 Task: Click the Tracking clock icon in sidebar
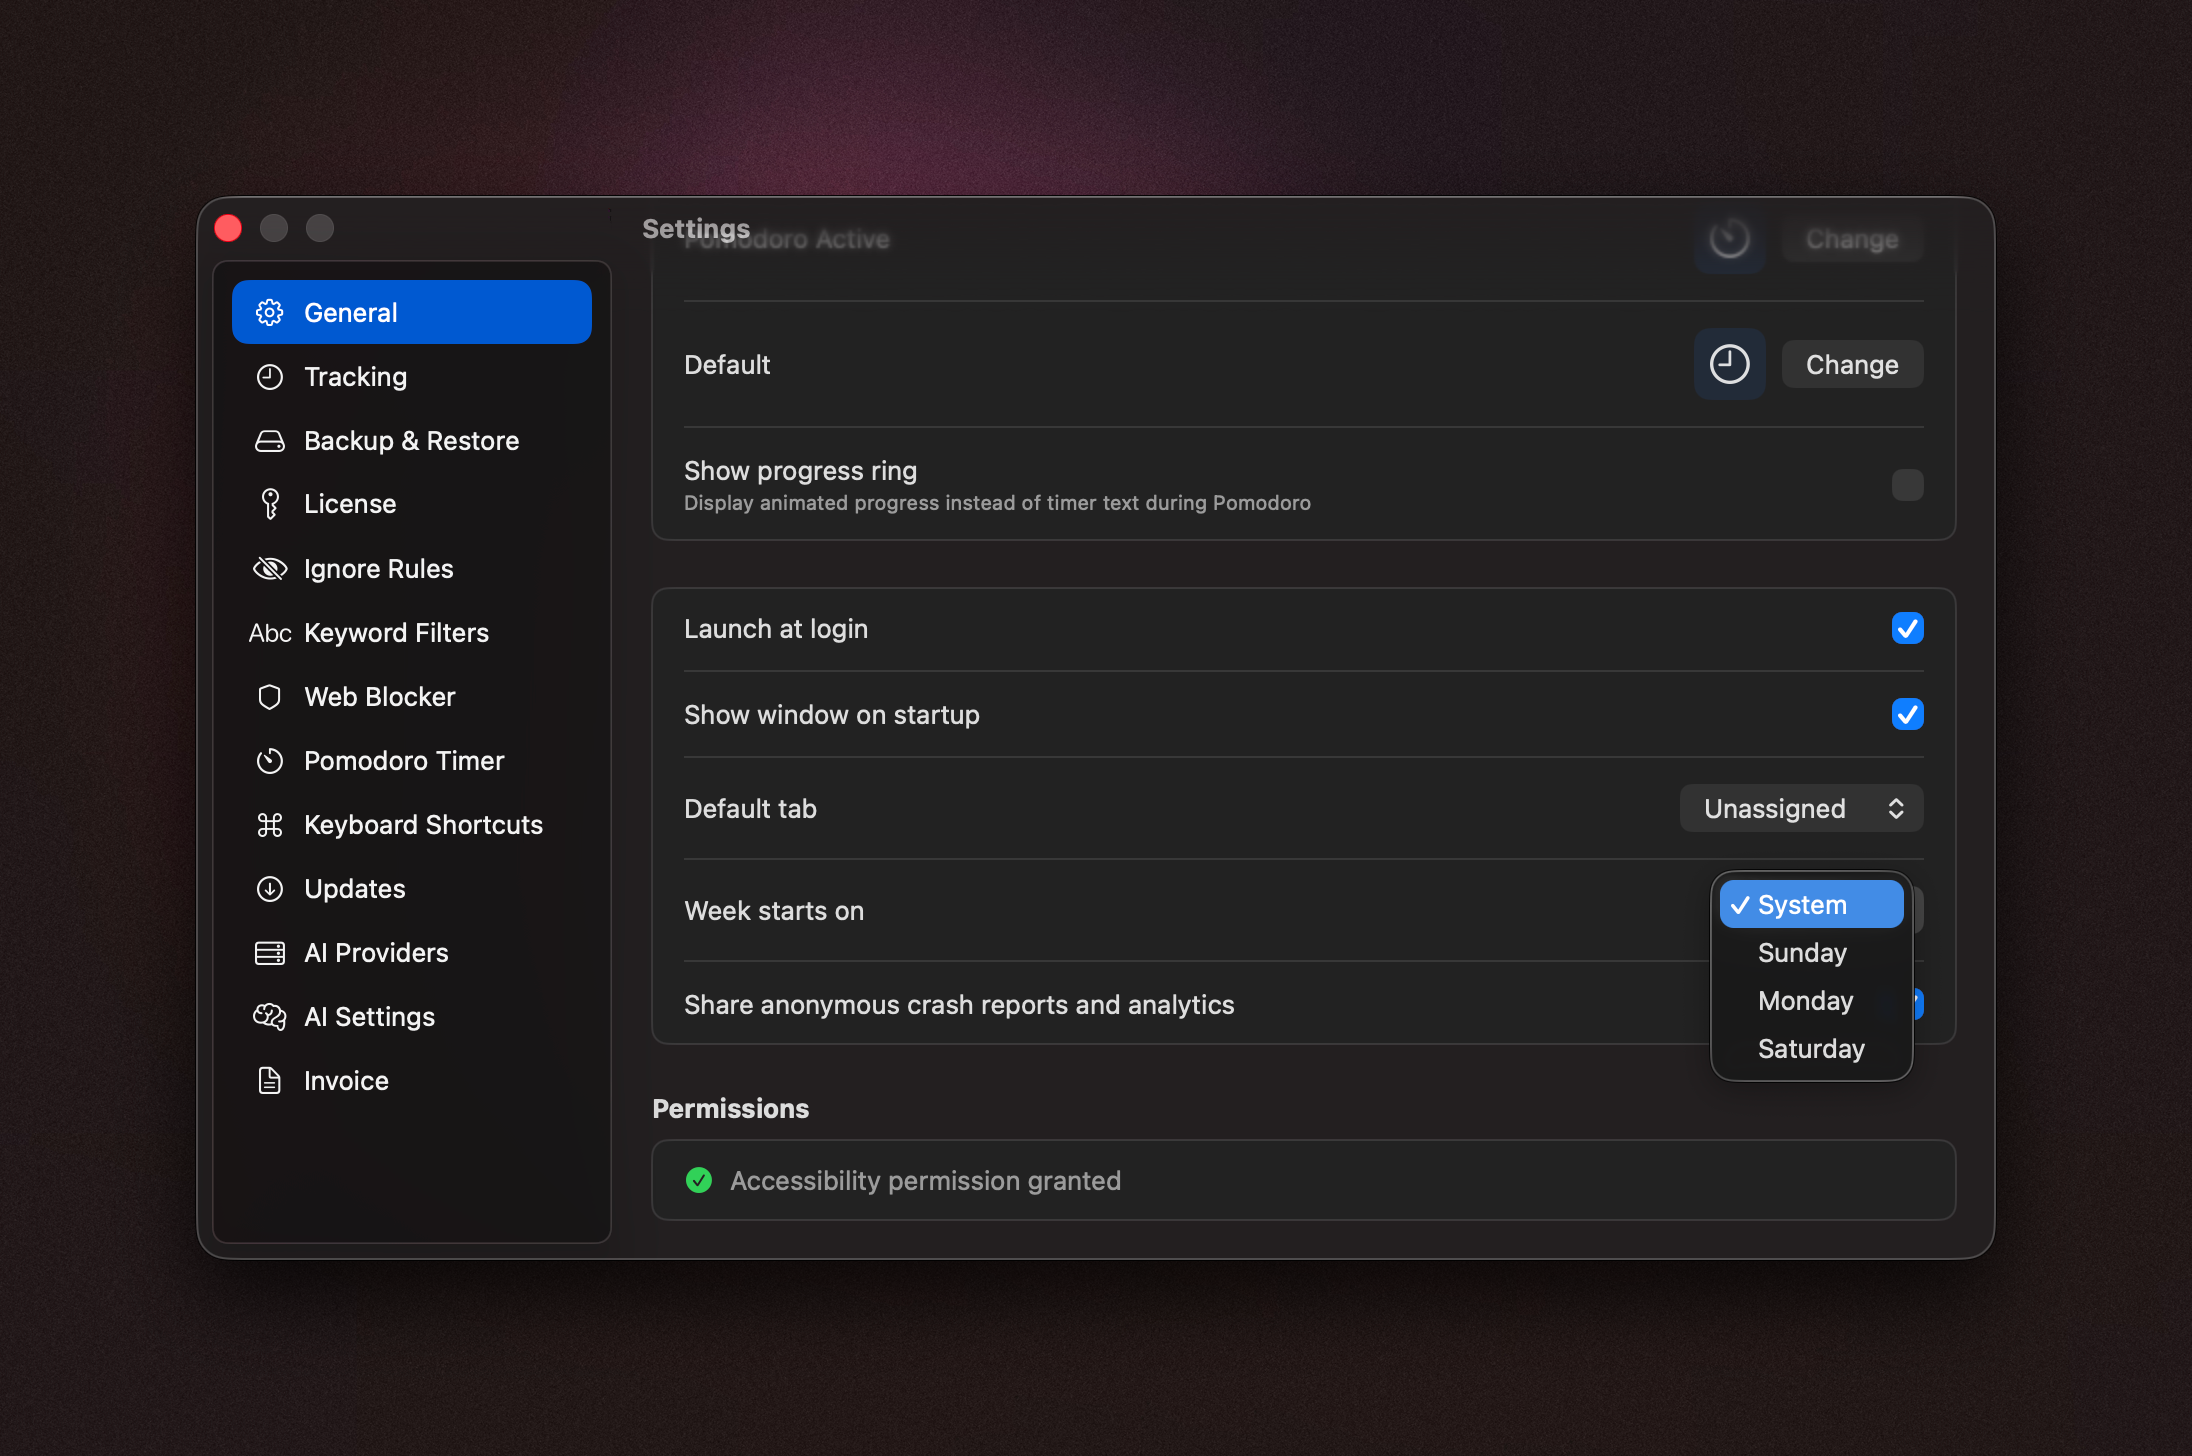tap(269, 377)
